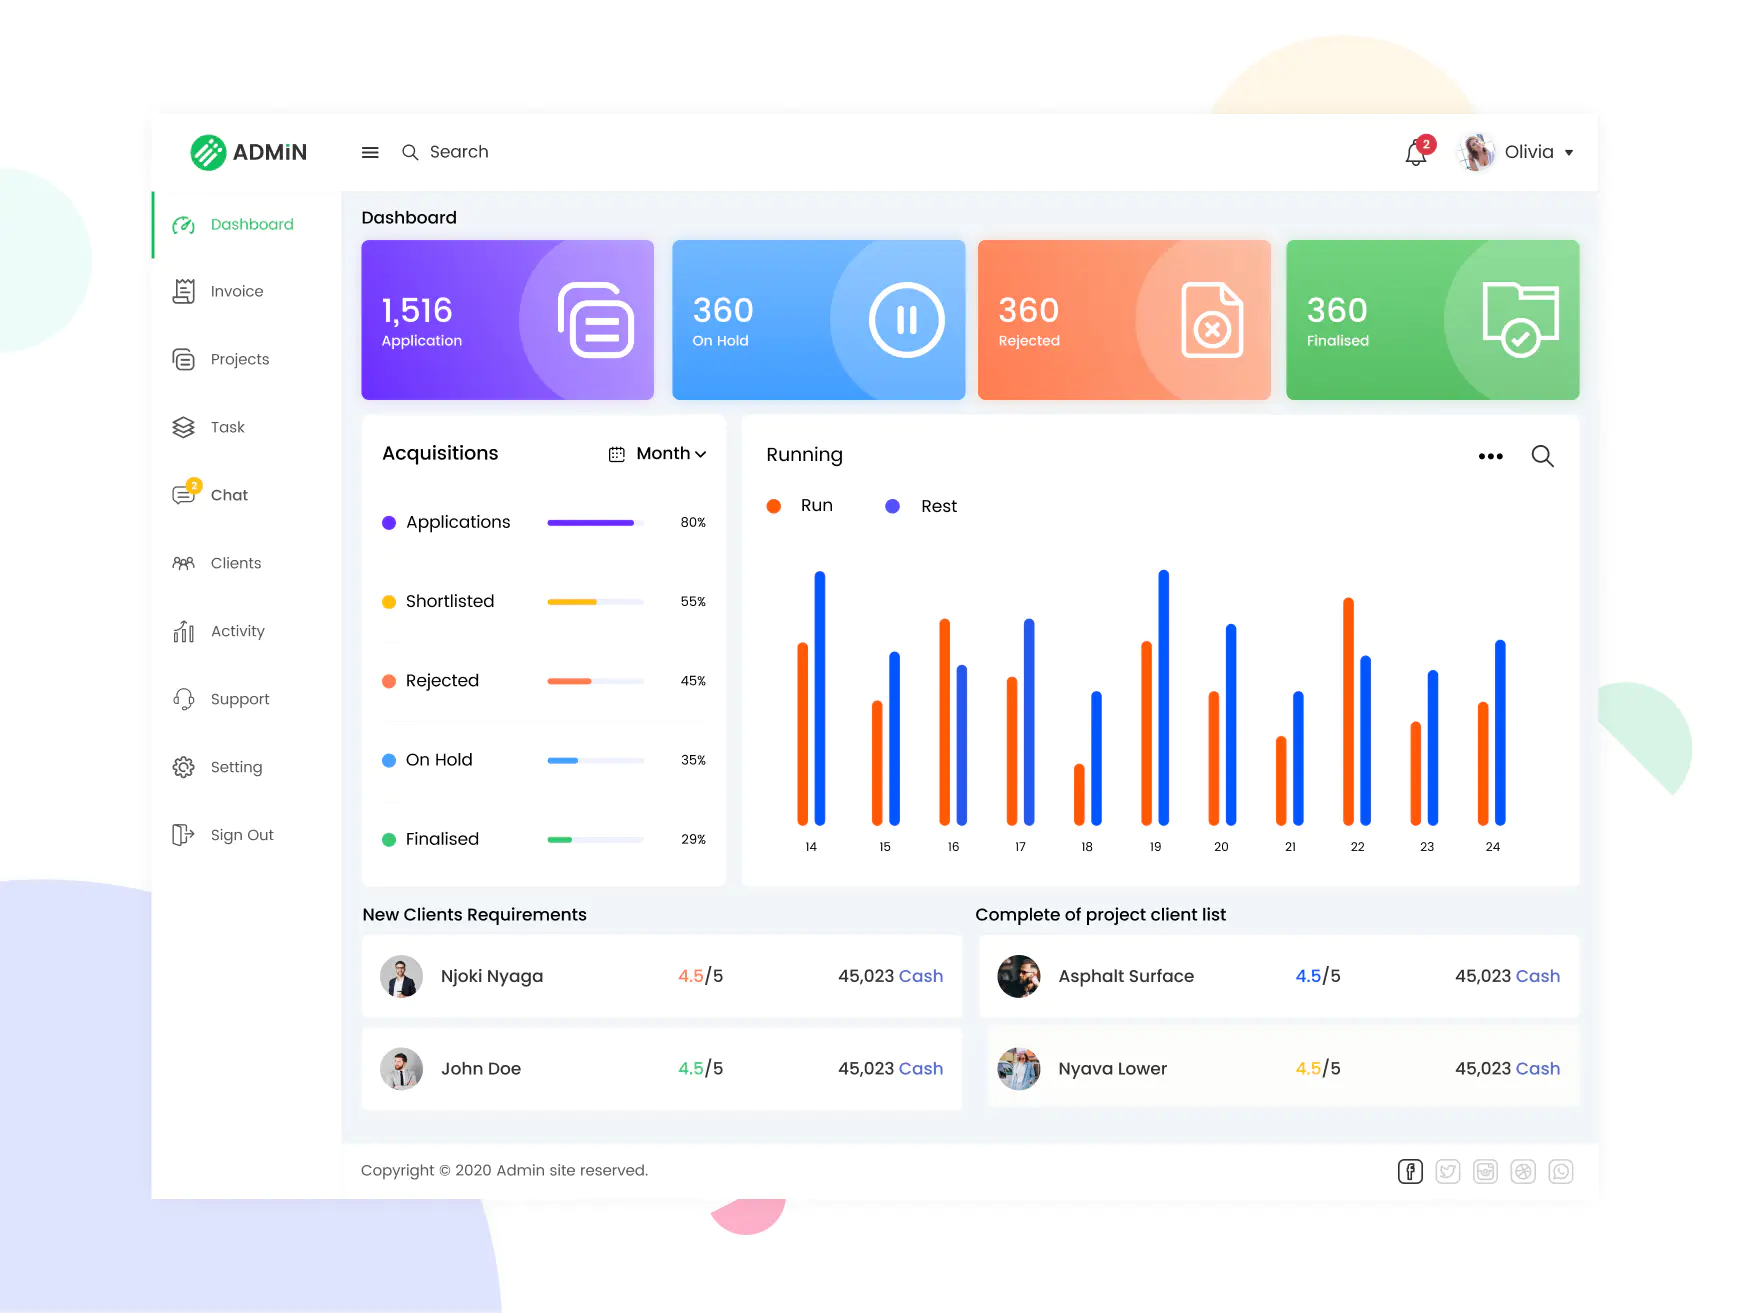Click Olivia's profile avatar
Image resolution: width=1751 pixels, height=1313 pixels.
click(x=1477, y=152)
